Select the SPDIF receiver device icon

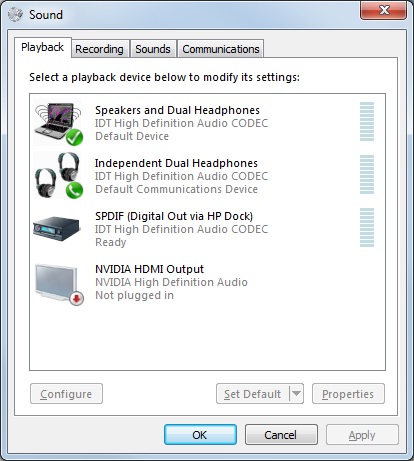point(57,228)
